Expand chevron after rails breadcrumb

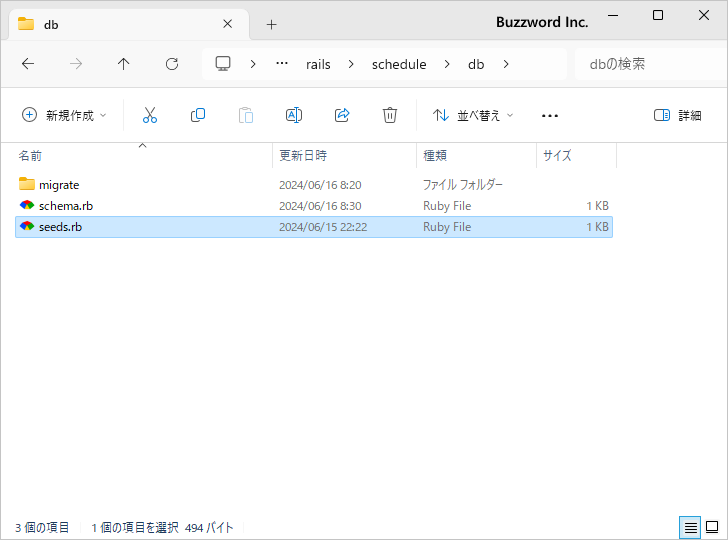(x=351, y=64)
